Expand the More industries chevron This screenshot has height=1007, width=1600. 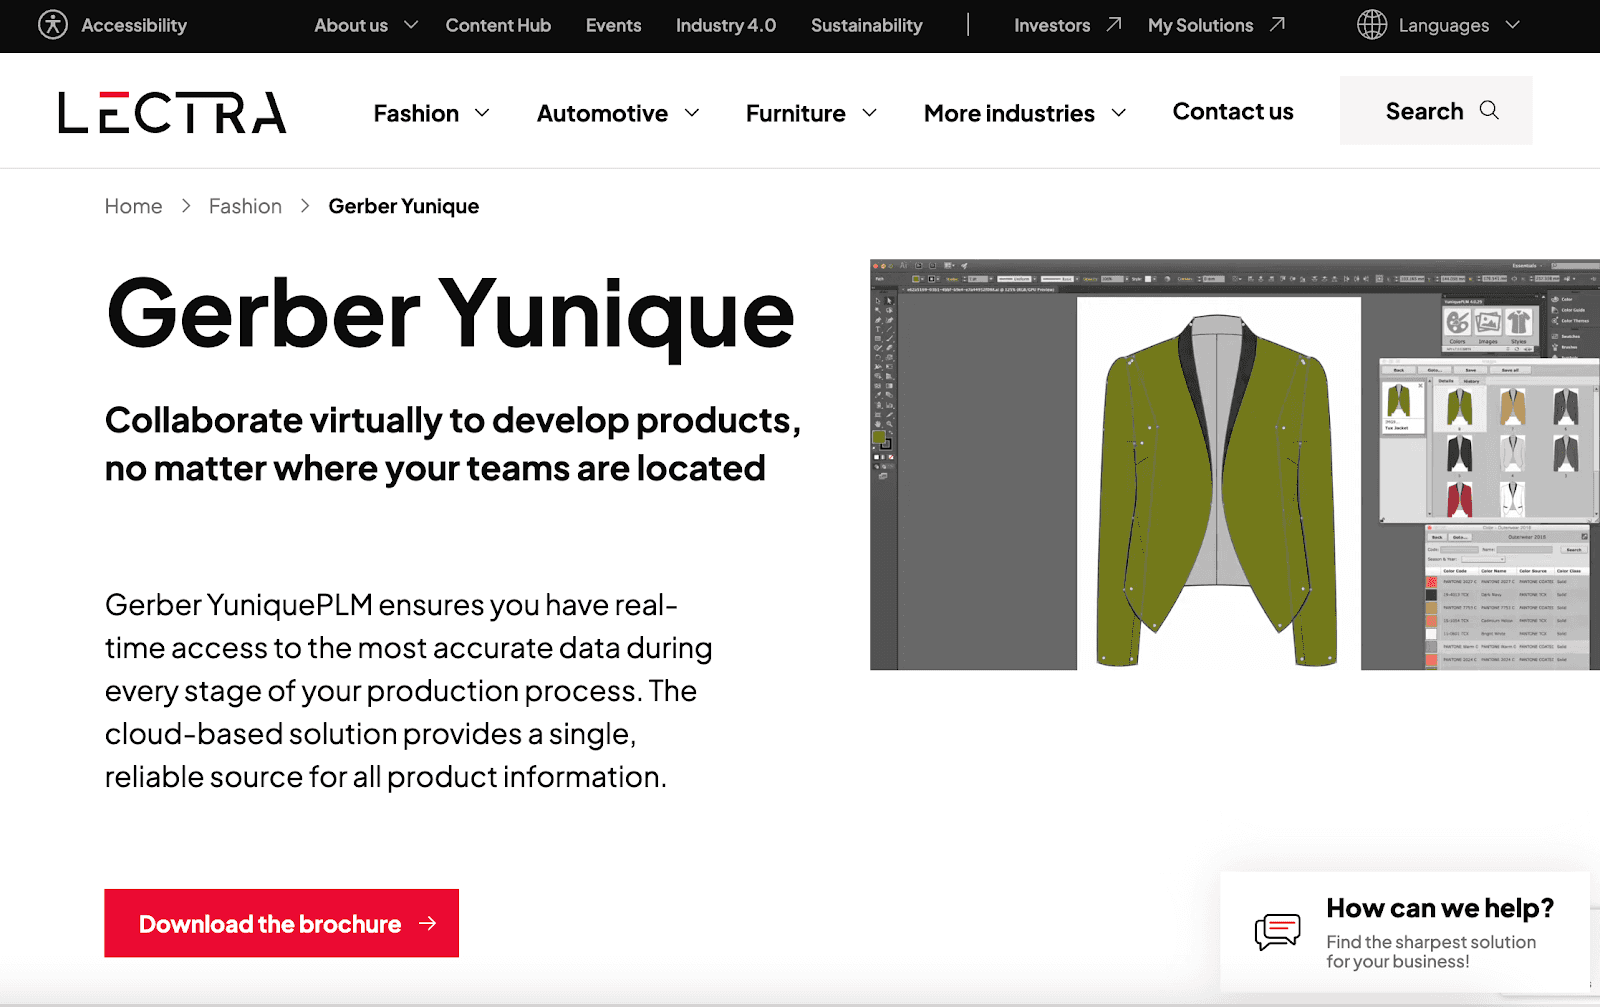click(1119, 113)
